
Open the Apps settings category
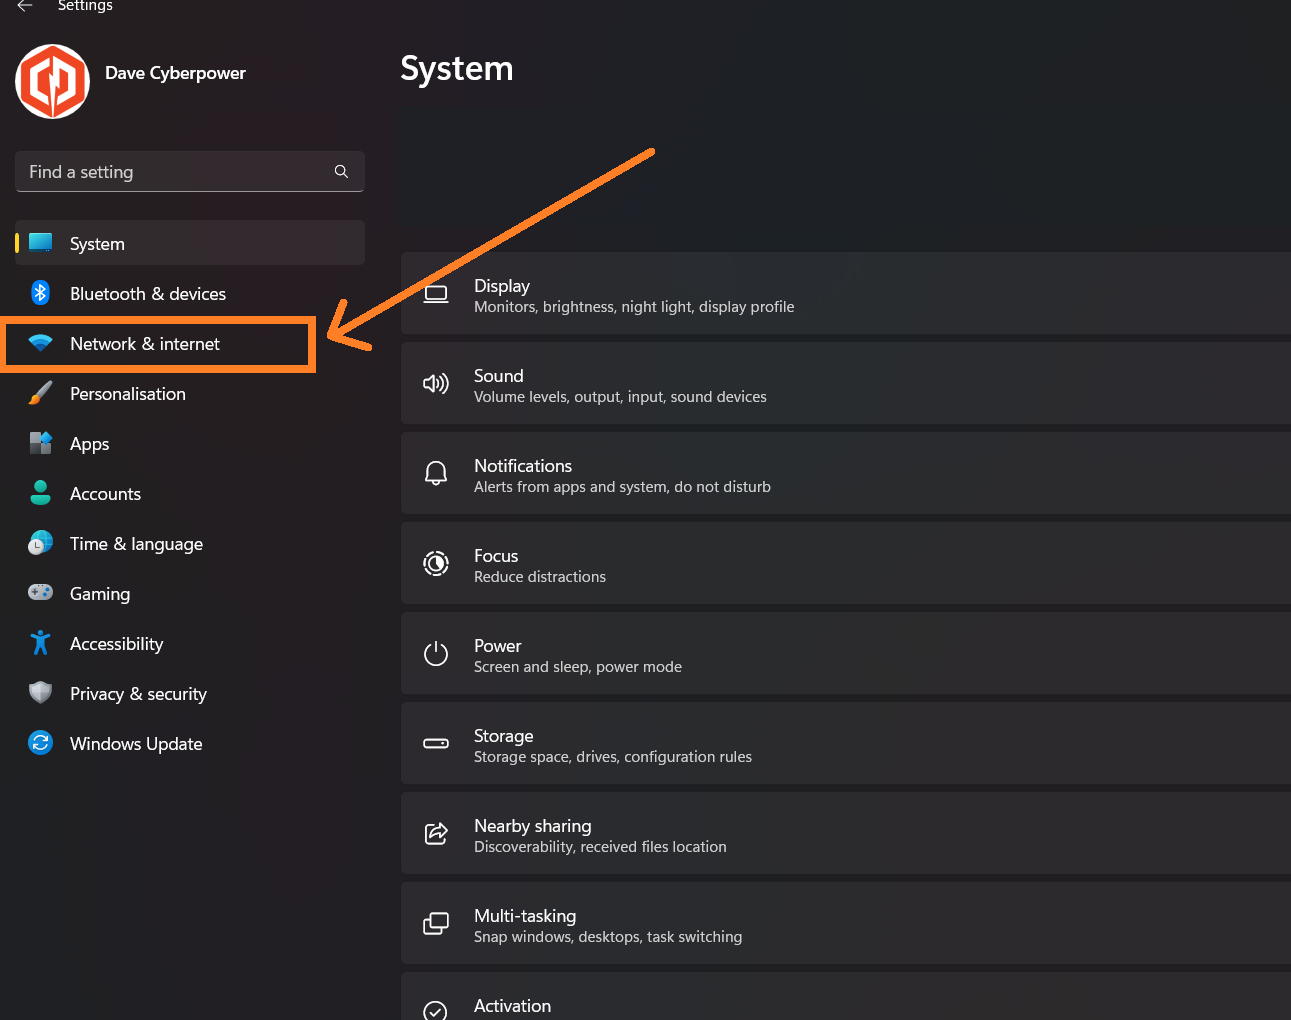click(90, 444)
